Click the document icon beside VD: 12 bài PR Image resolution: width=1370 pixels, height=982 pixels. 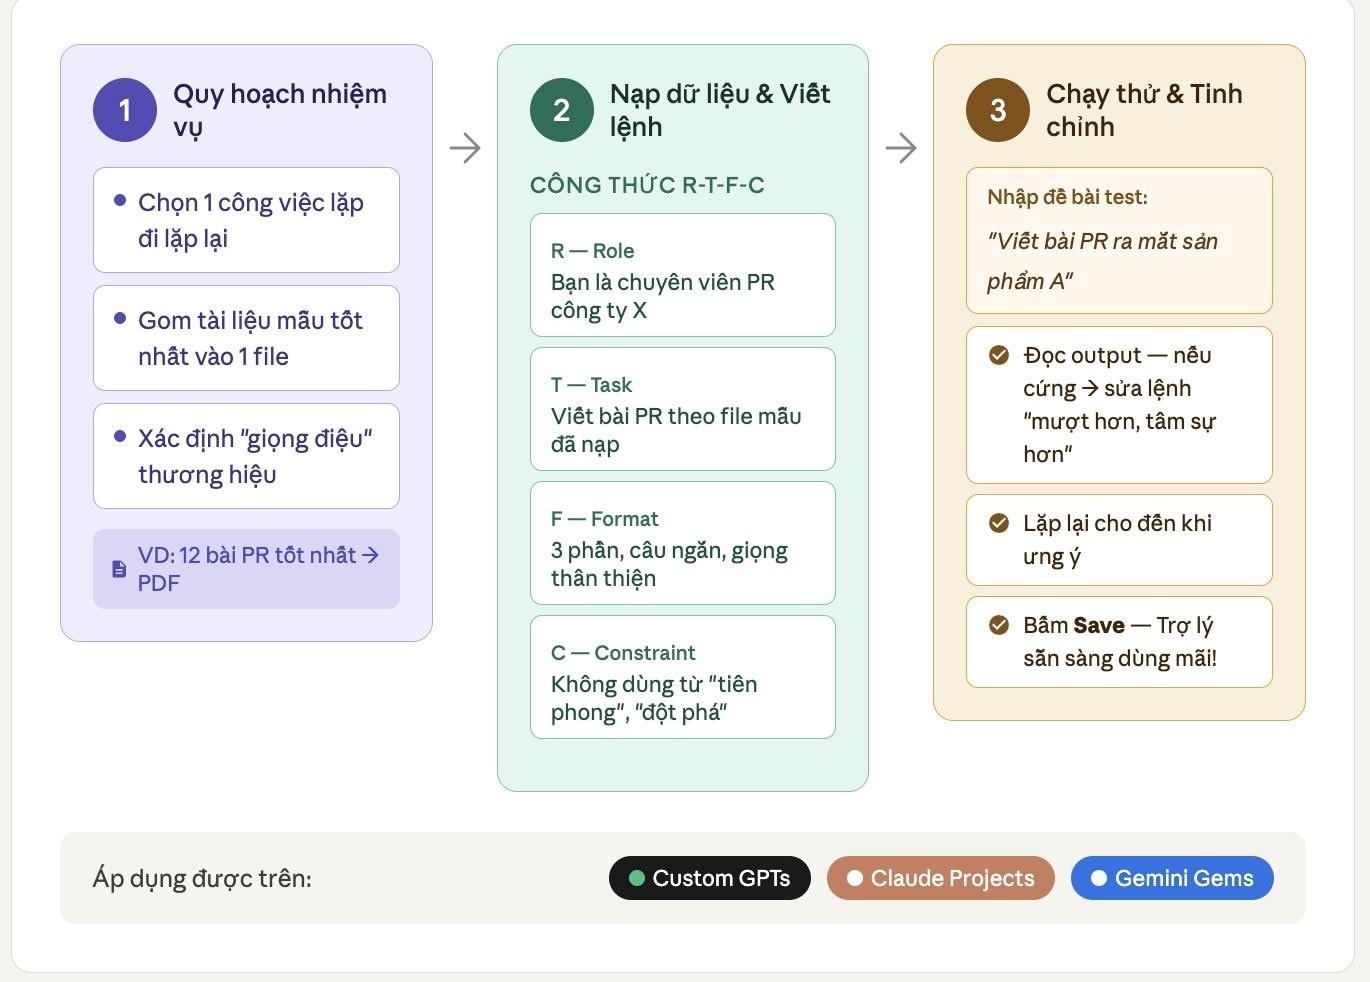(119, 569)
